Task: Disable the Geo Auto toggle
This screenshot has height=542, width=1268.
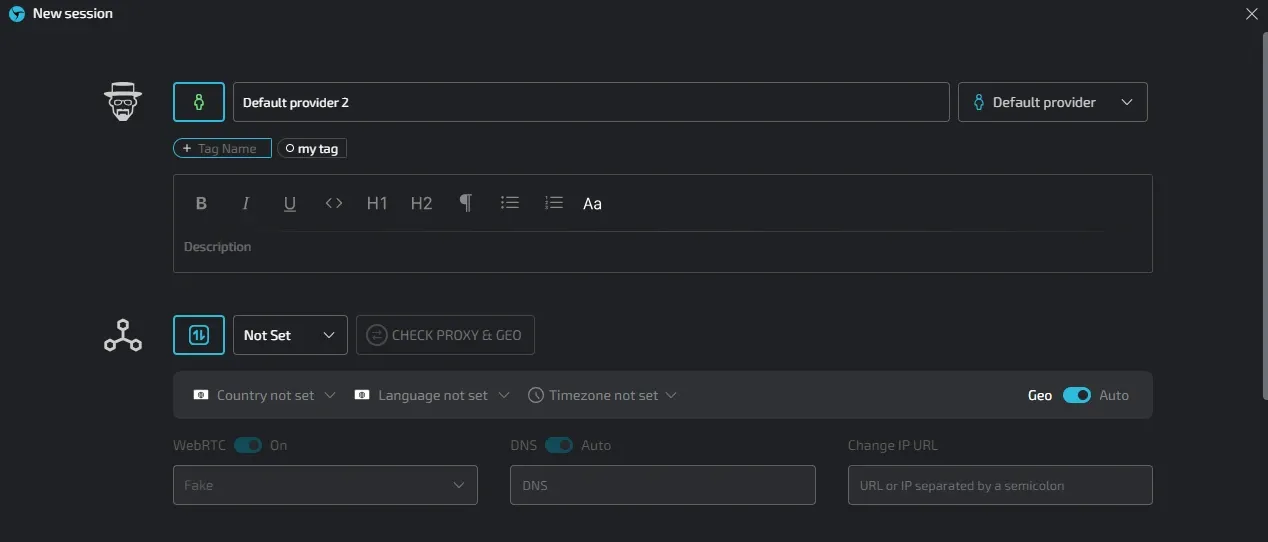Action: [1076, 395]
